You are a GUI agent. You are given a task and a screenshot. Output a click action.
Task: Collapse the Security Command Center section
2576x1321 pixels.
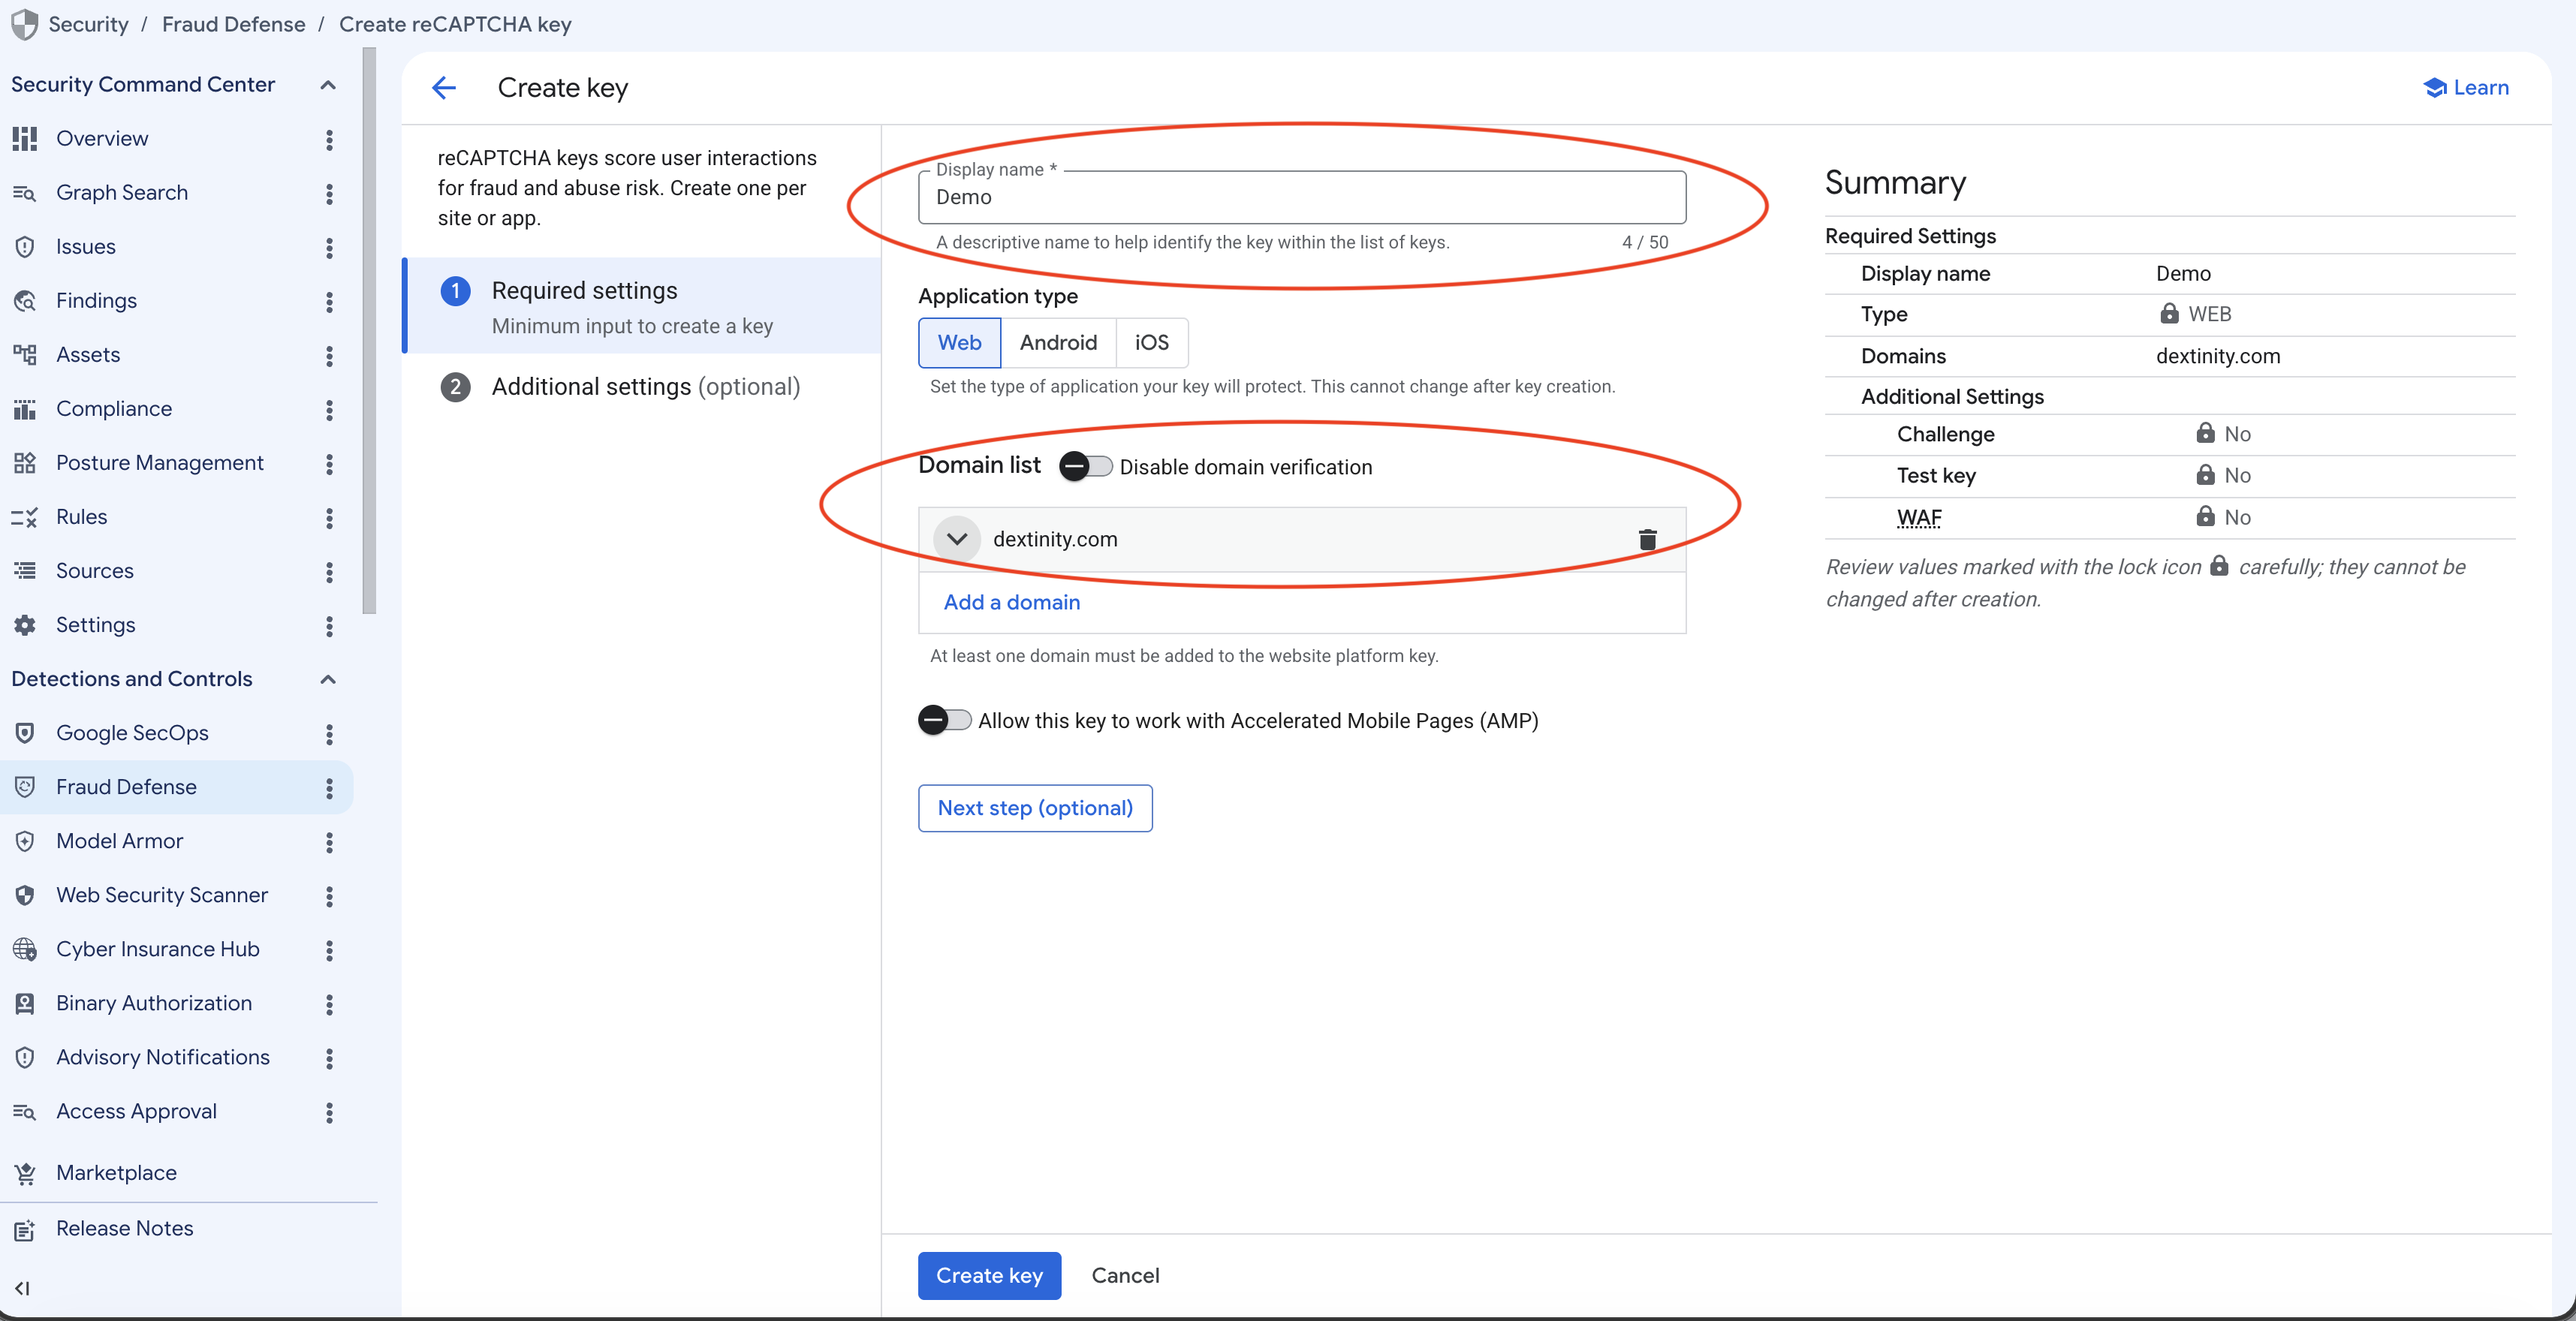[327, 85]
